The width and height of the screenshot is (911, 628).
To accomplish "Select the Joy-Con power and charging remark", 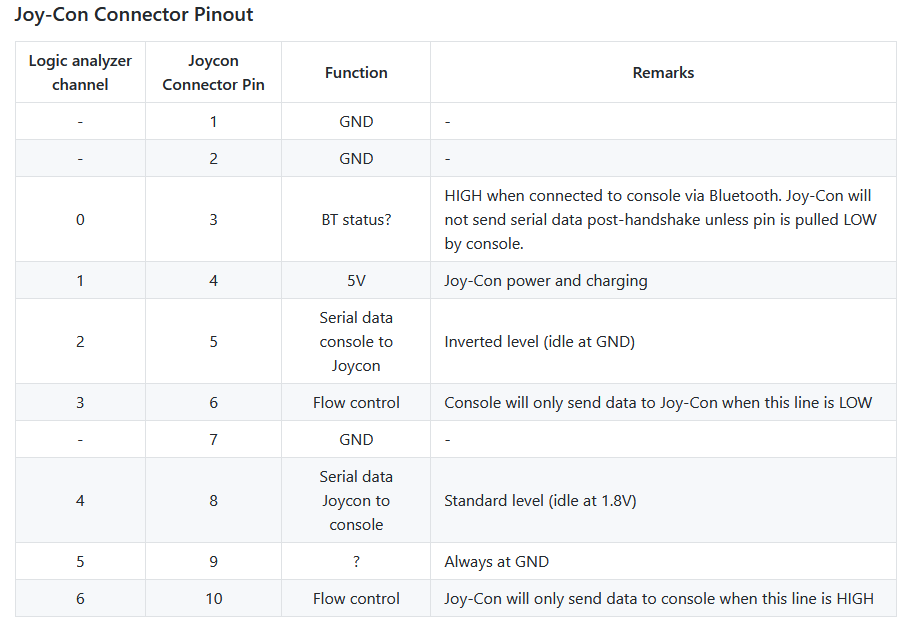I will pyautogui.click(x=545, y=281).
